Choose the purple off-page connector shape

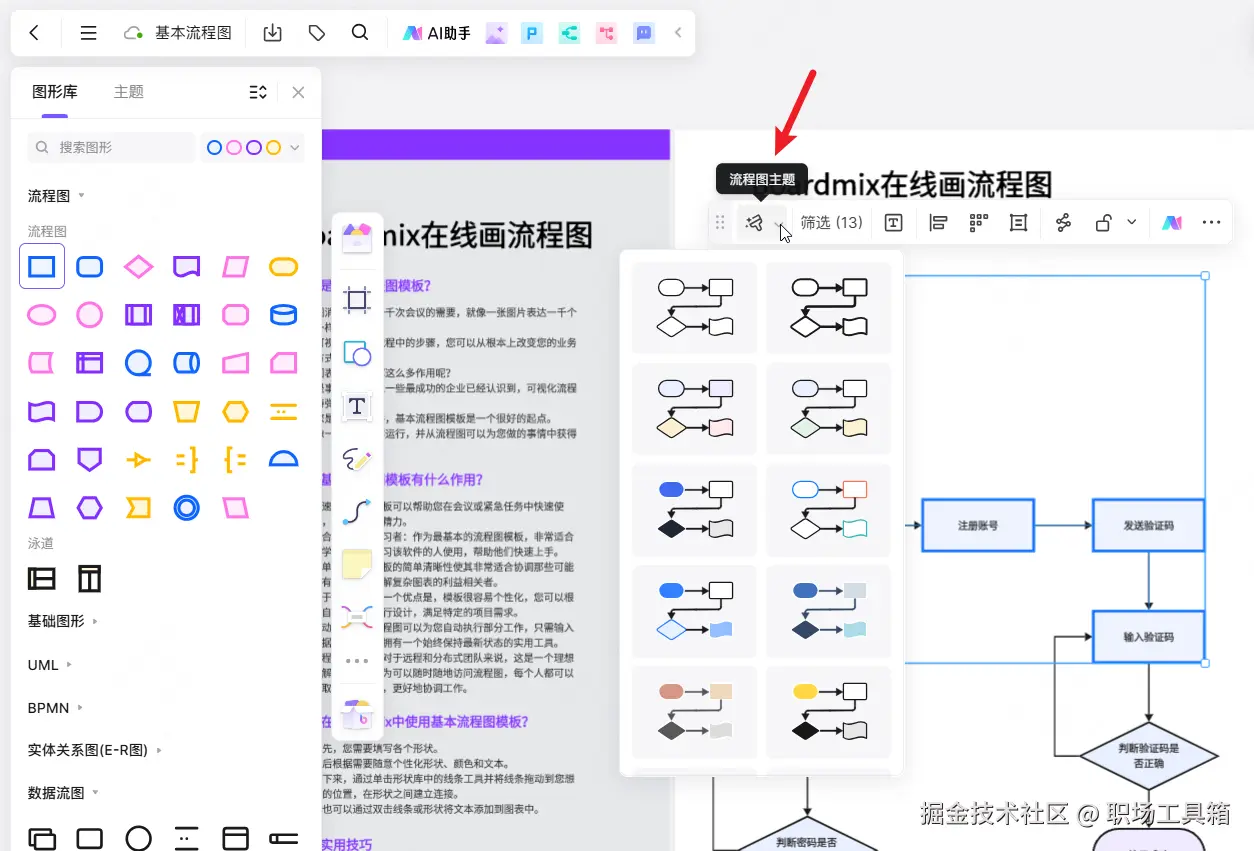[x=90, y=459]
